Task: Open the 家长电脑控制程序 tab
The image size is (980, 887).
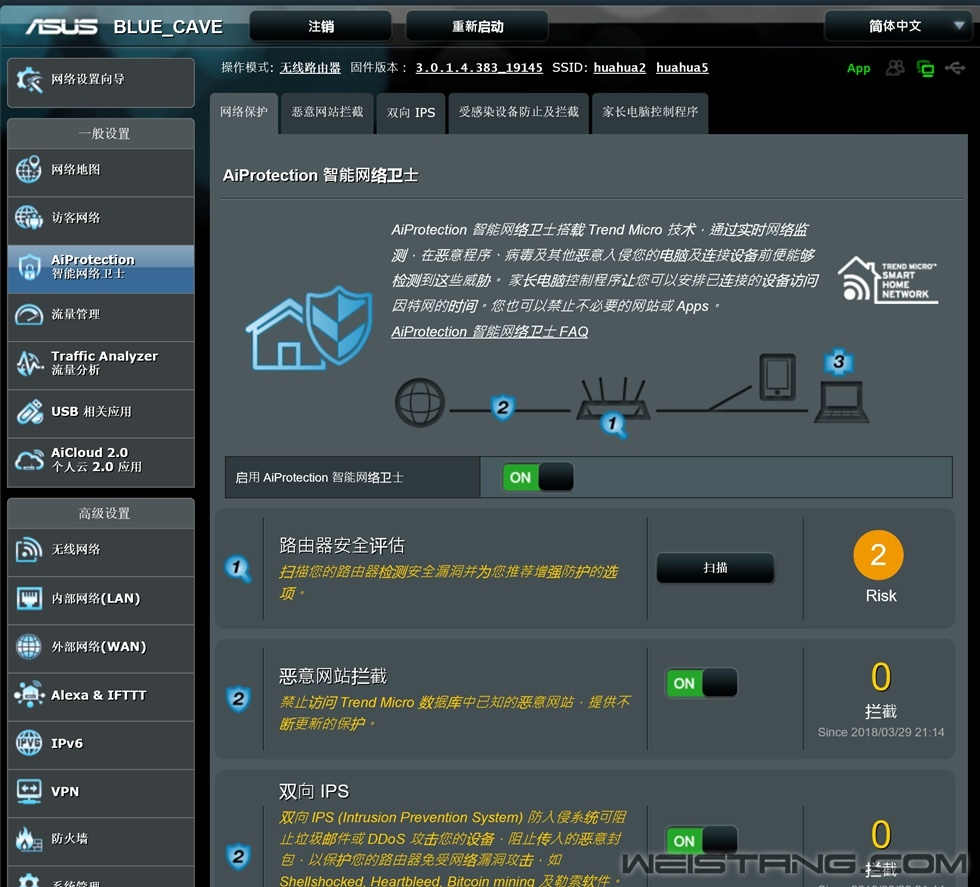Action: pyautogui.click(x=650, y=112)
